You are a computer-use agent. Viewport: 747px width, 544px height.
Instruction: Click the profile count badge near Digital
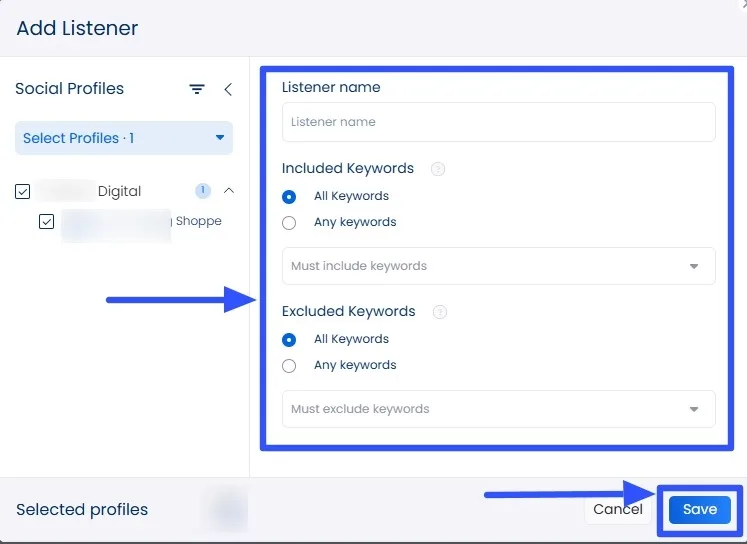tap(203, 191)
